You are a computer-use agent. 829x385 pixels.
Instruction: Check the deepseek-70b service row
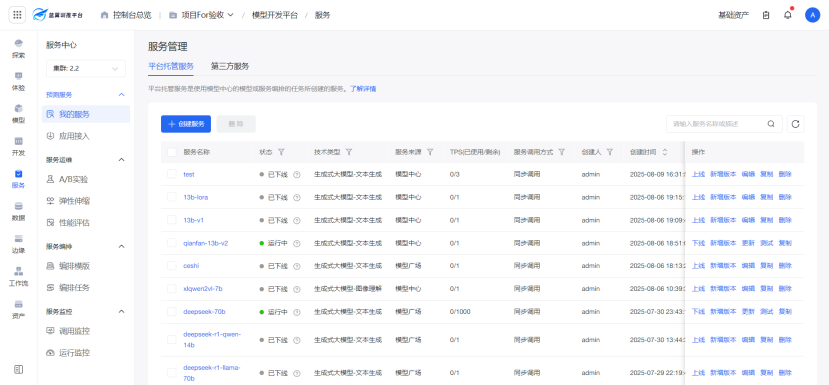point(171,311)
